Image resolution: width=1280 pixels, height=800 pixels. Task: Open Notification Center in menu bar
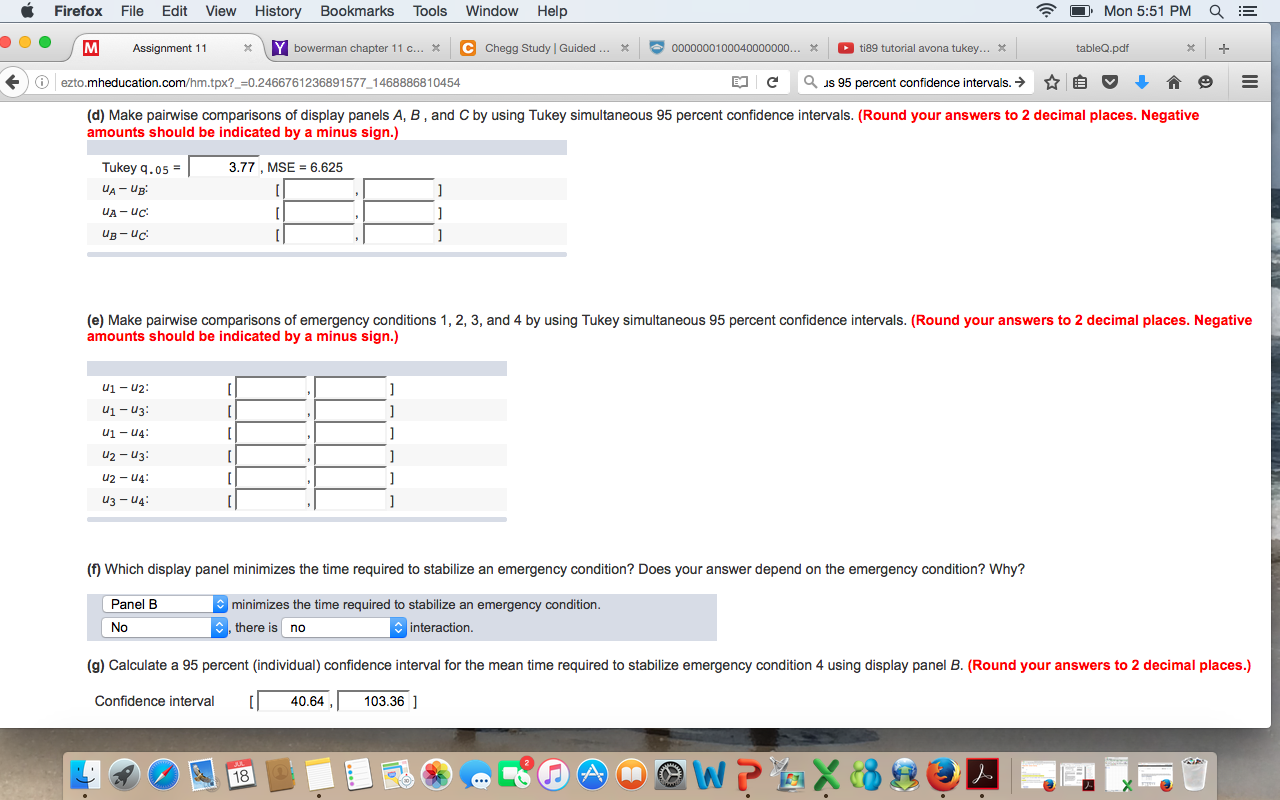coord(1246,11)
